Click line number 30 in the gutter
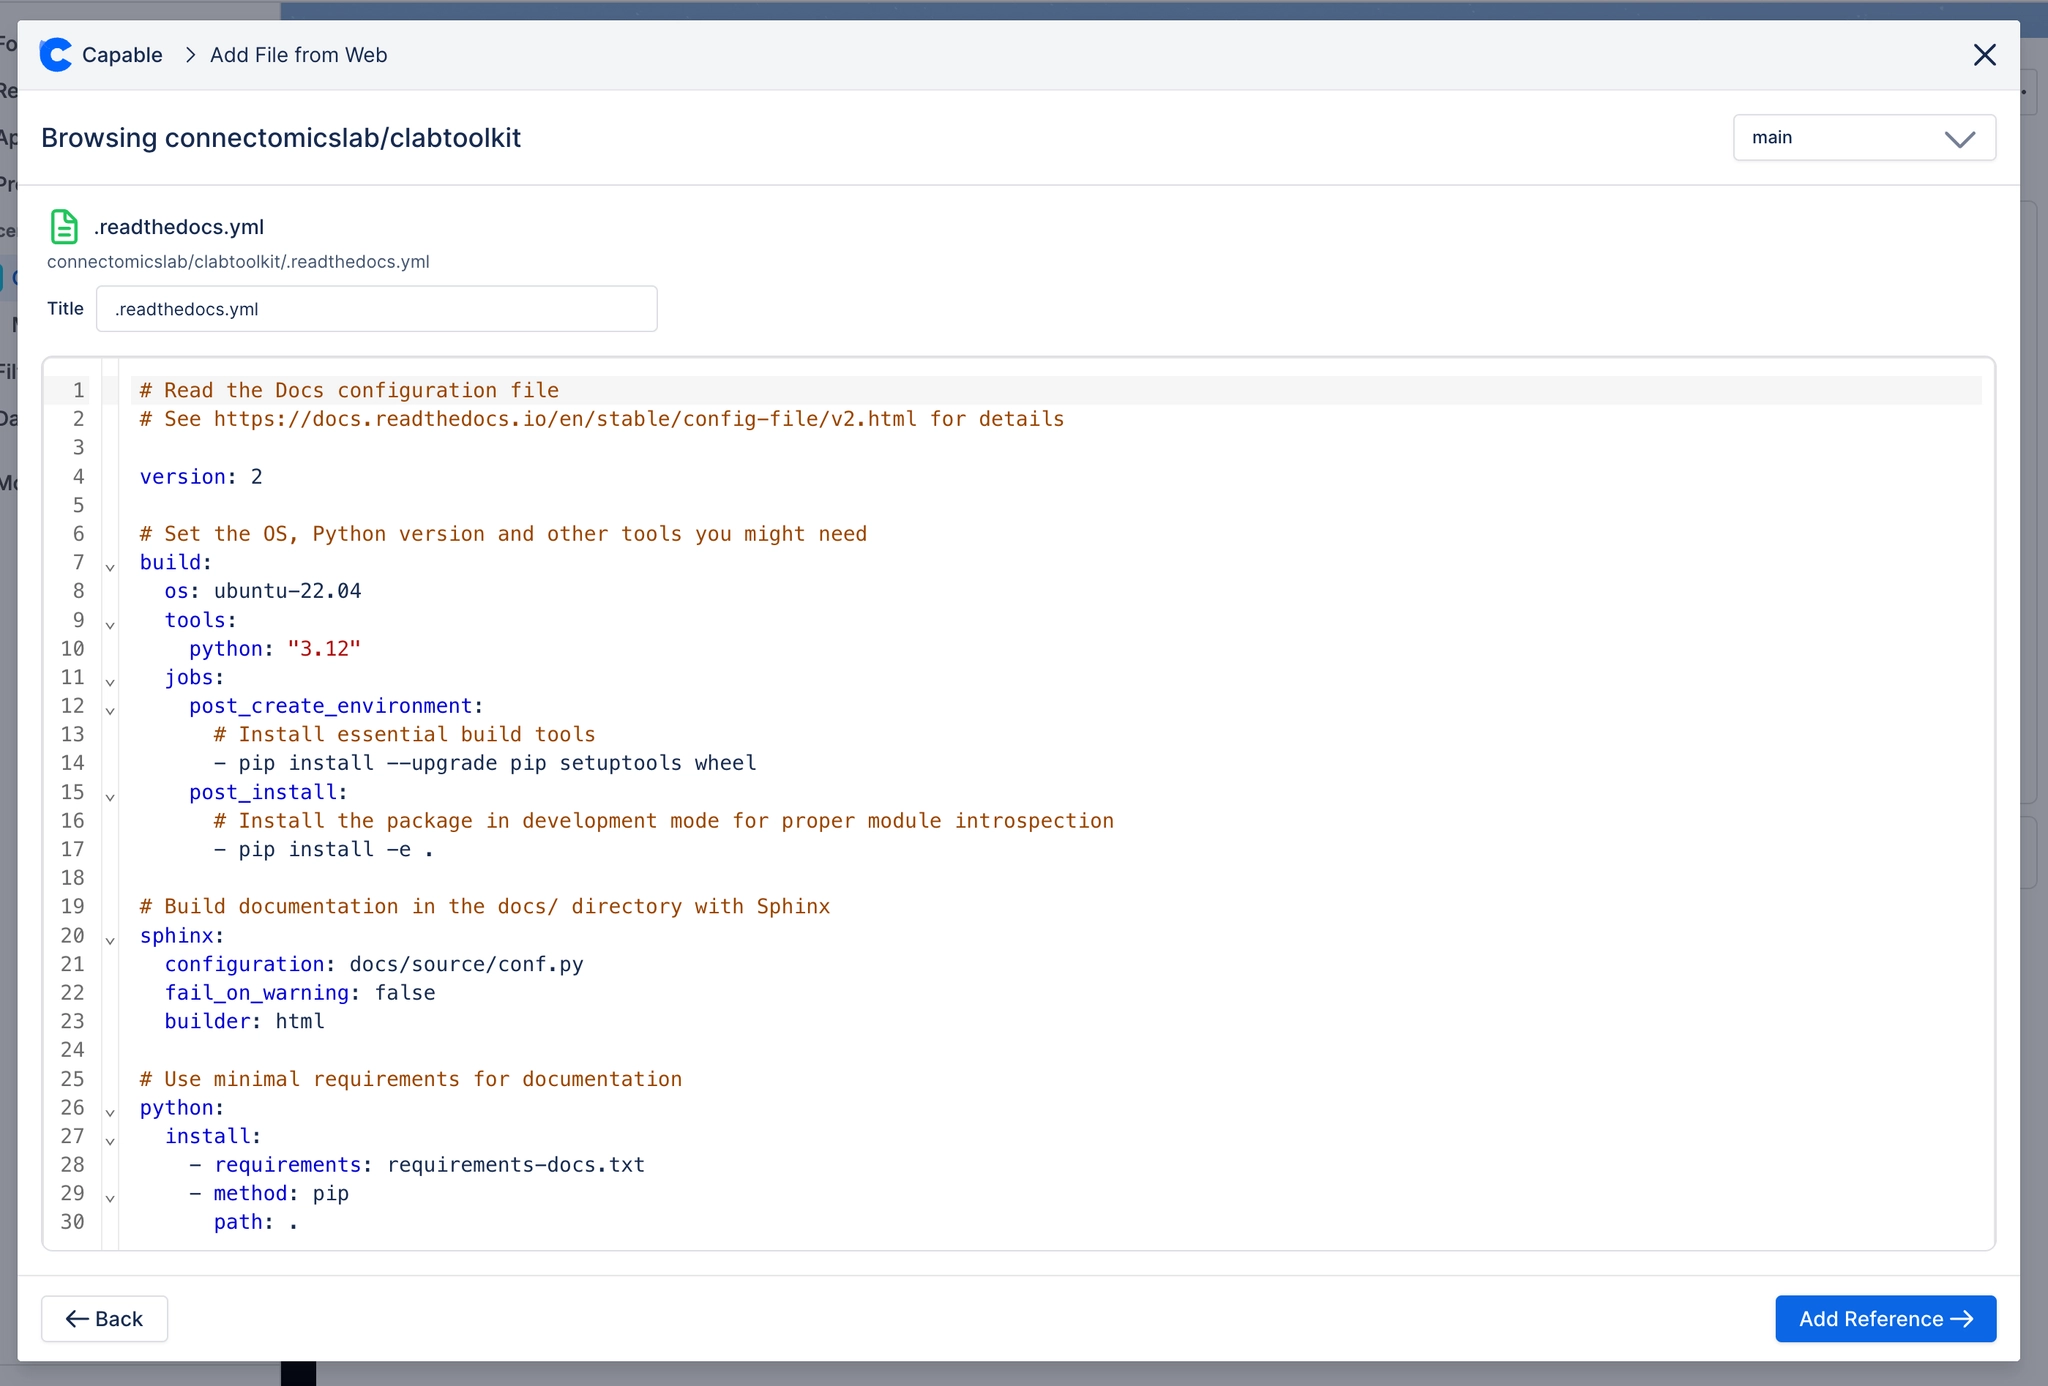 click(x=72, y=1222)
